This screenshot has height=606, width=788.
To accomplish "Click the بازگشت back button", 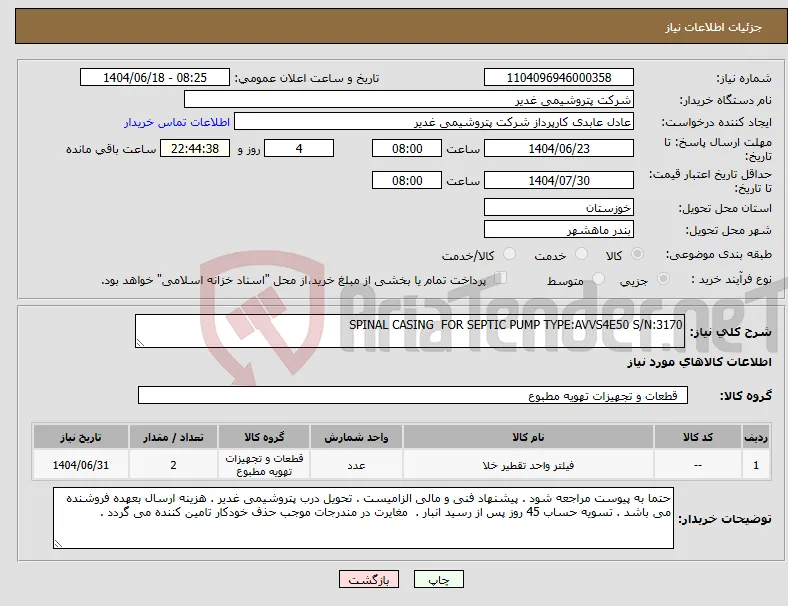I will 369,579.
